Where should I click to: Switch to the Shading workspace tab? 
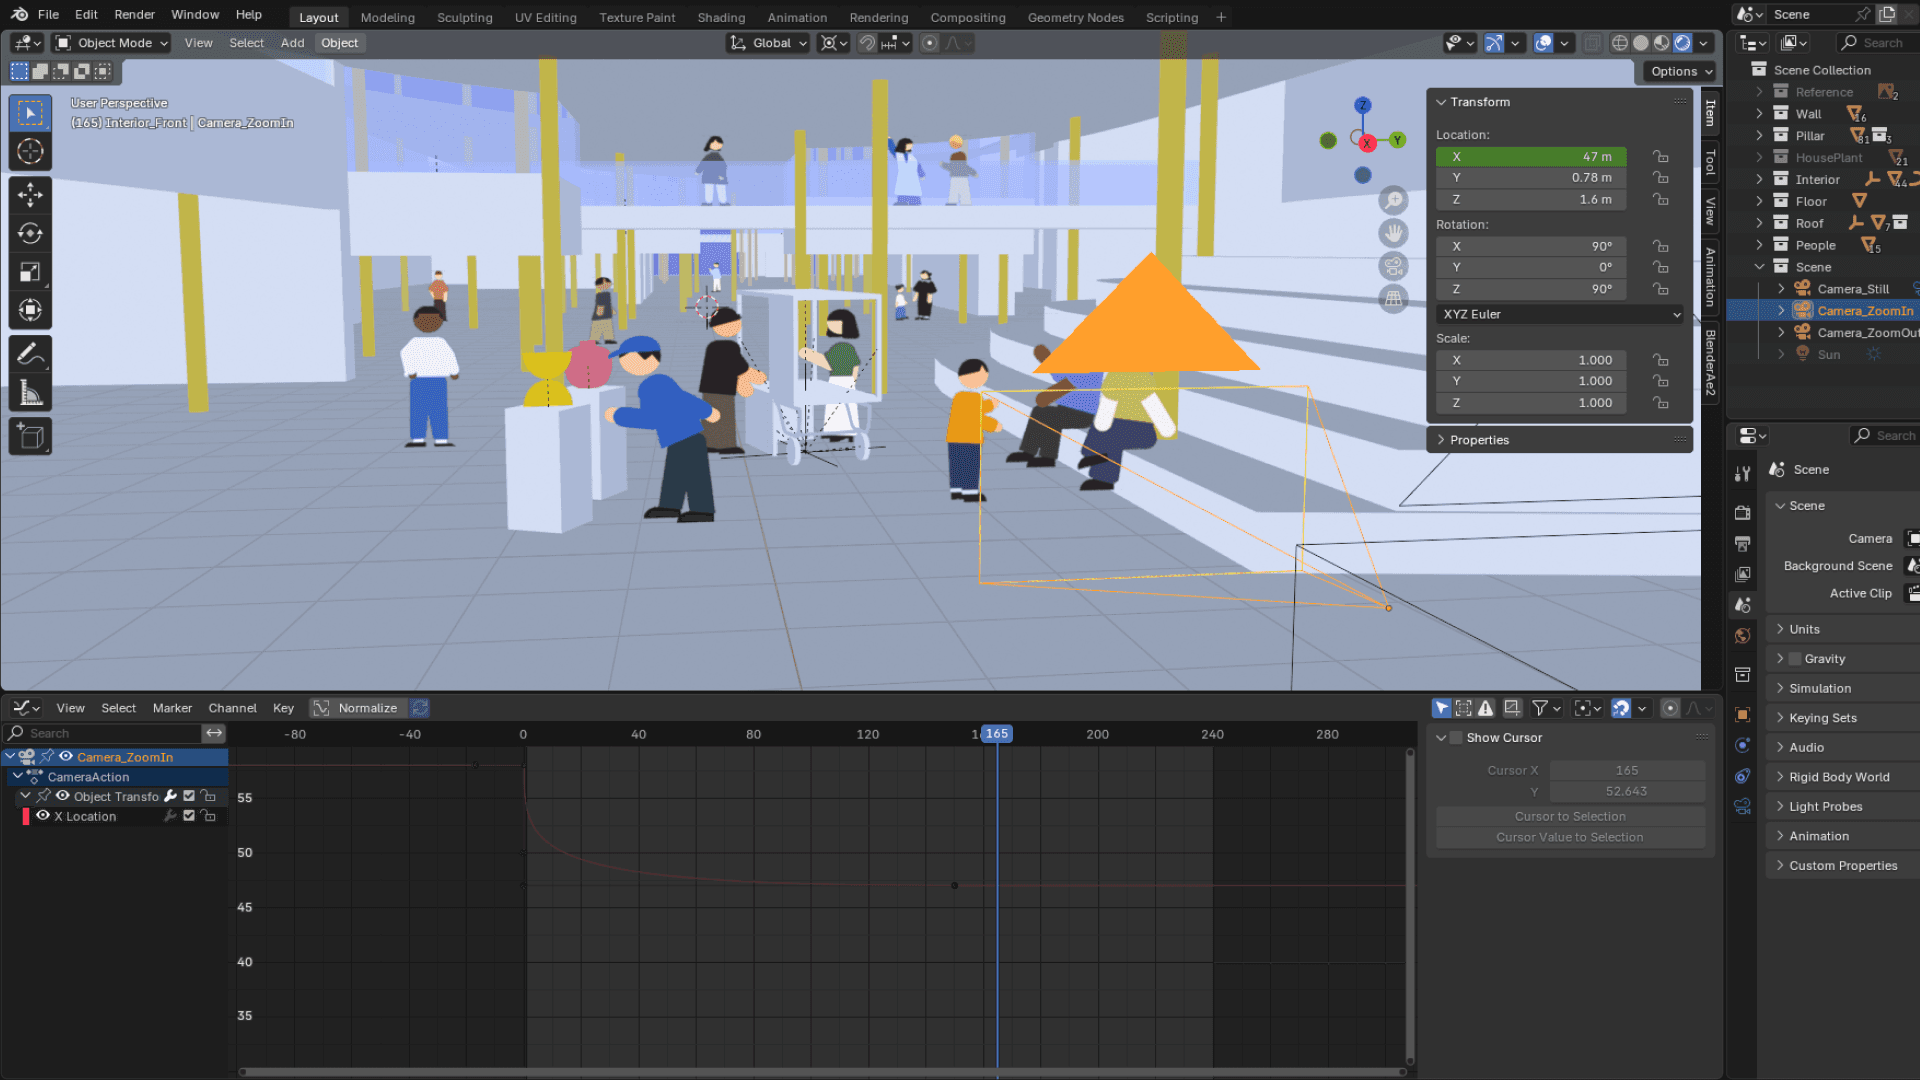point(721,17)
